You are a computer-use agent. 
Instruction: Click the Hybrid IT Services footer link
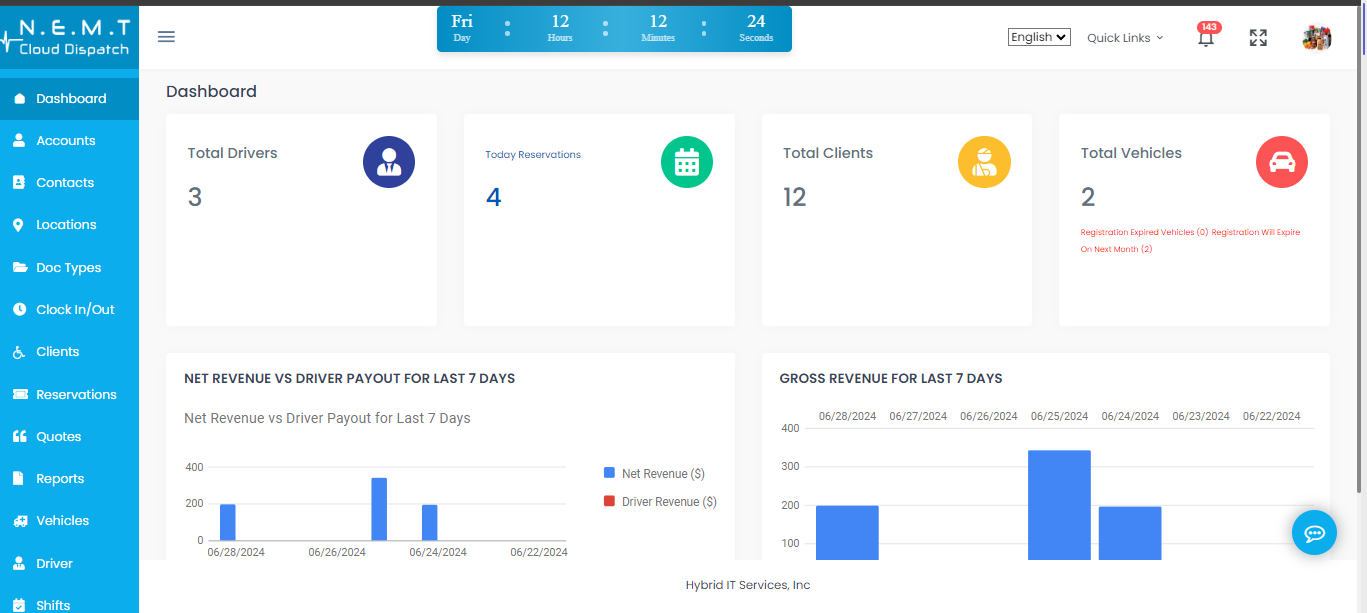pos(747,585)
